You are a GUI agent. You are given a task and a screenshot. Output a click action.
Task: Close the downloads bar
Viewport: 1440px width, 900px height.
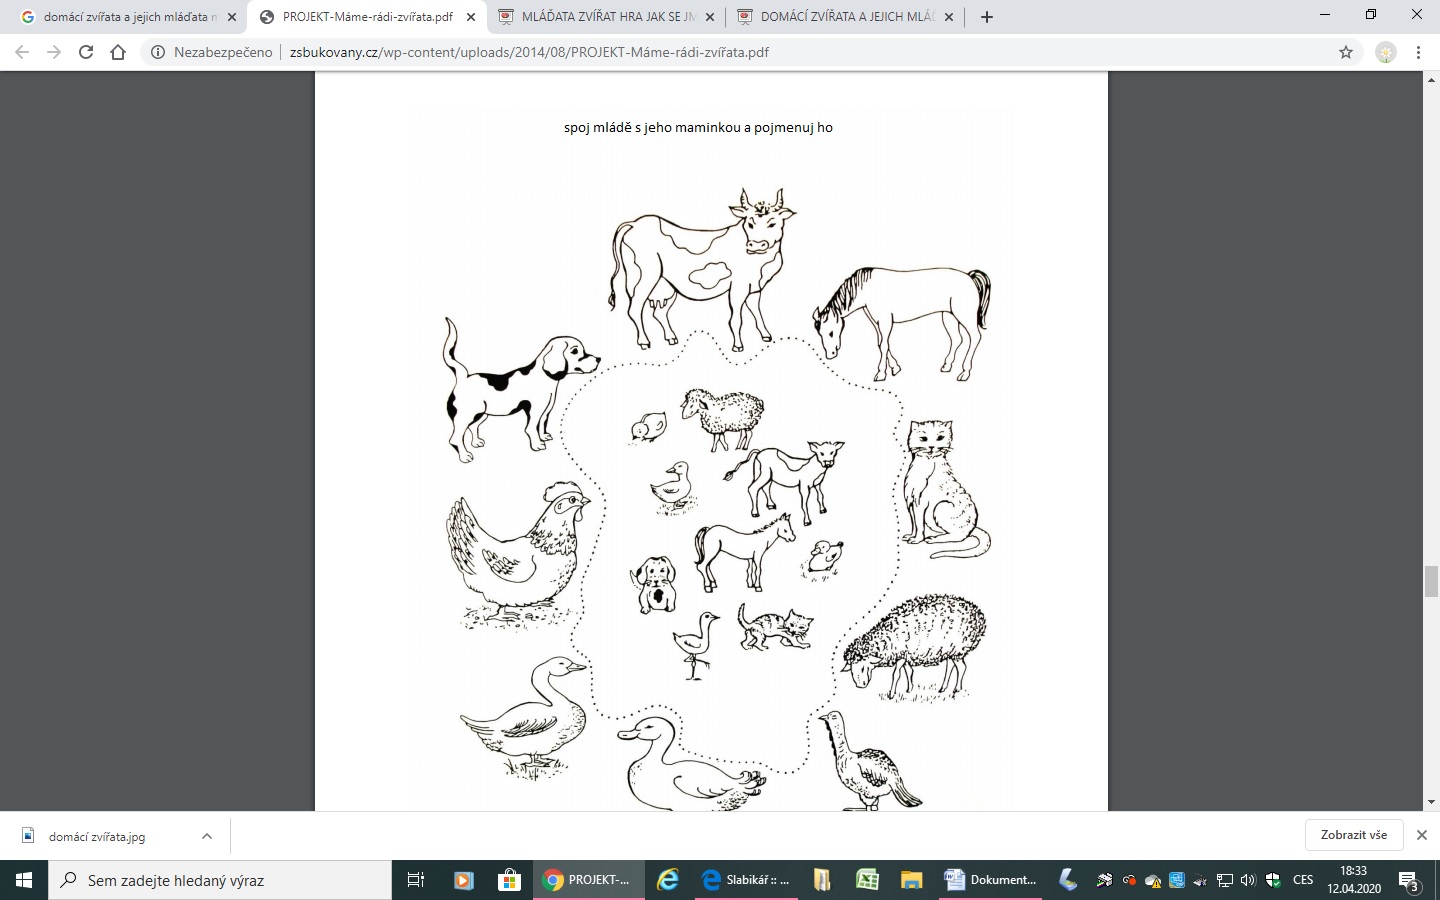1422,835
